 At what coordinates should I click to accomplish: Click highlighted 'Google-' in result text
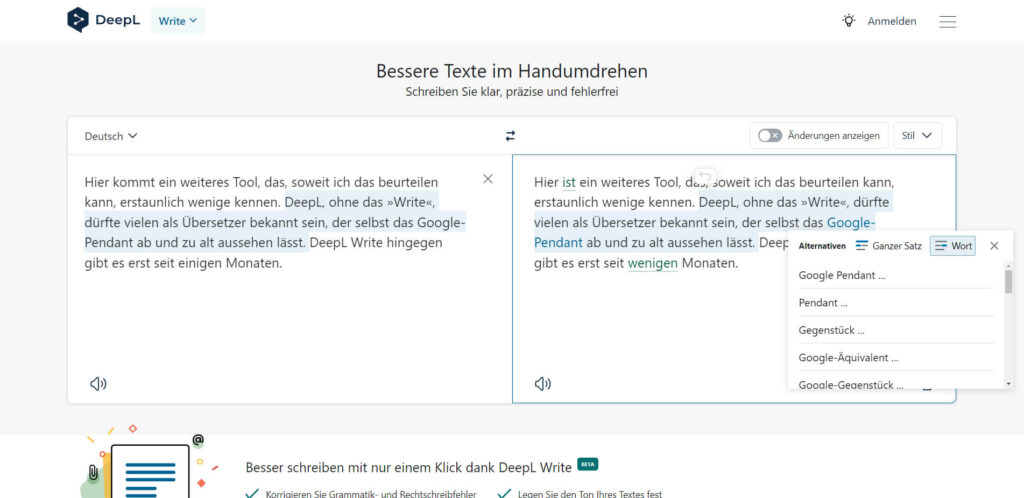(x=851, y=223)
